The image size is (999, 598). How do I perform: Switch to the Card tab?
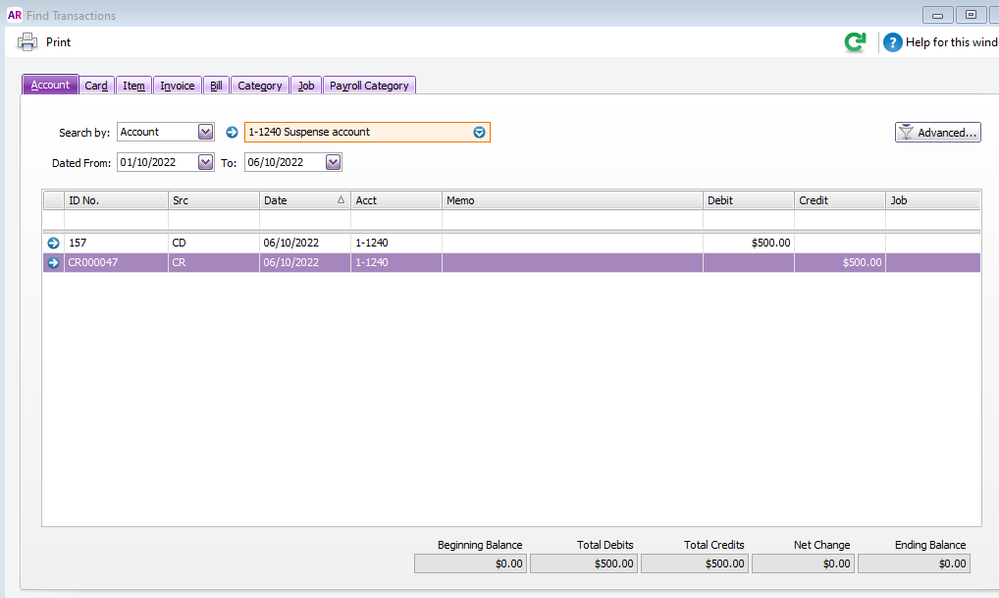[96, 86]
